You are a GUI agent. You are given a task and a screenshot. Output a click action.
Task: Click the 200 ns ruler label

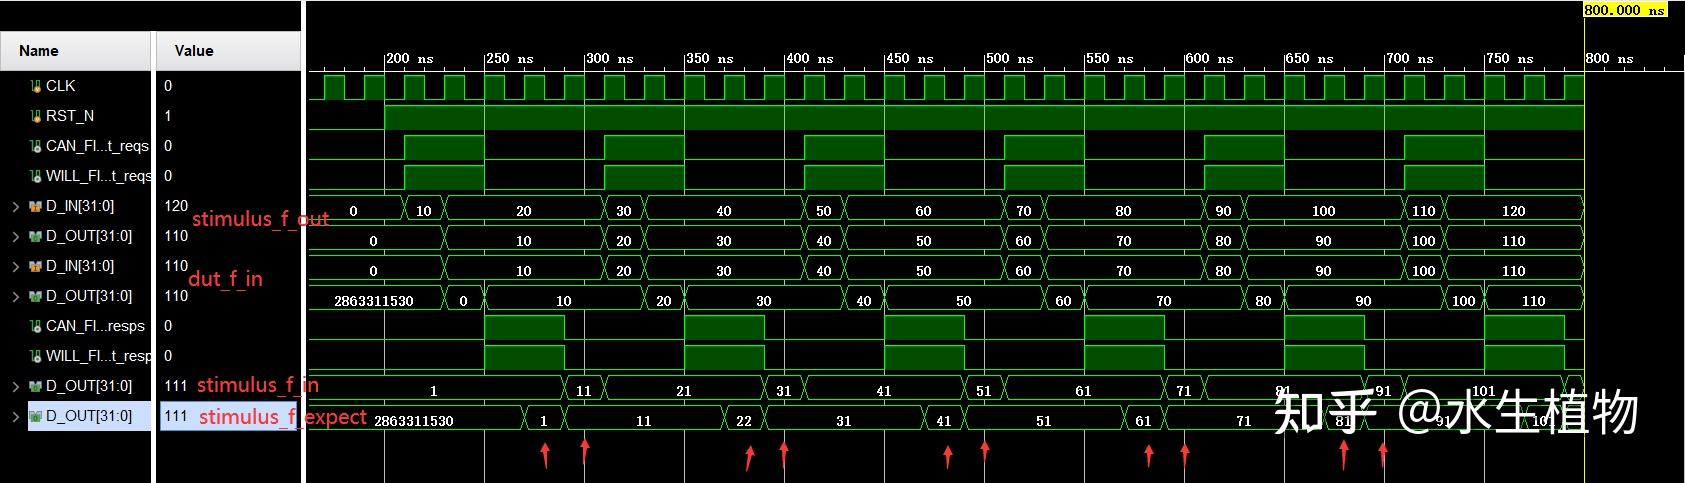(x=410, y=58)
